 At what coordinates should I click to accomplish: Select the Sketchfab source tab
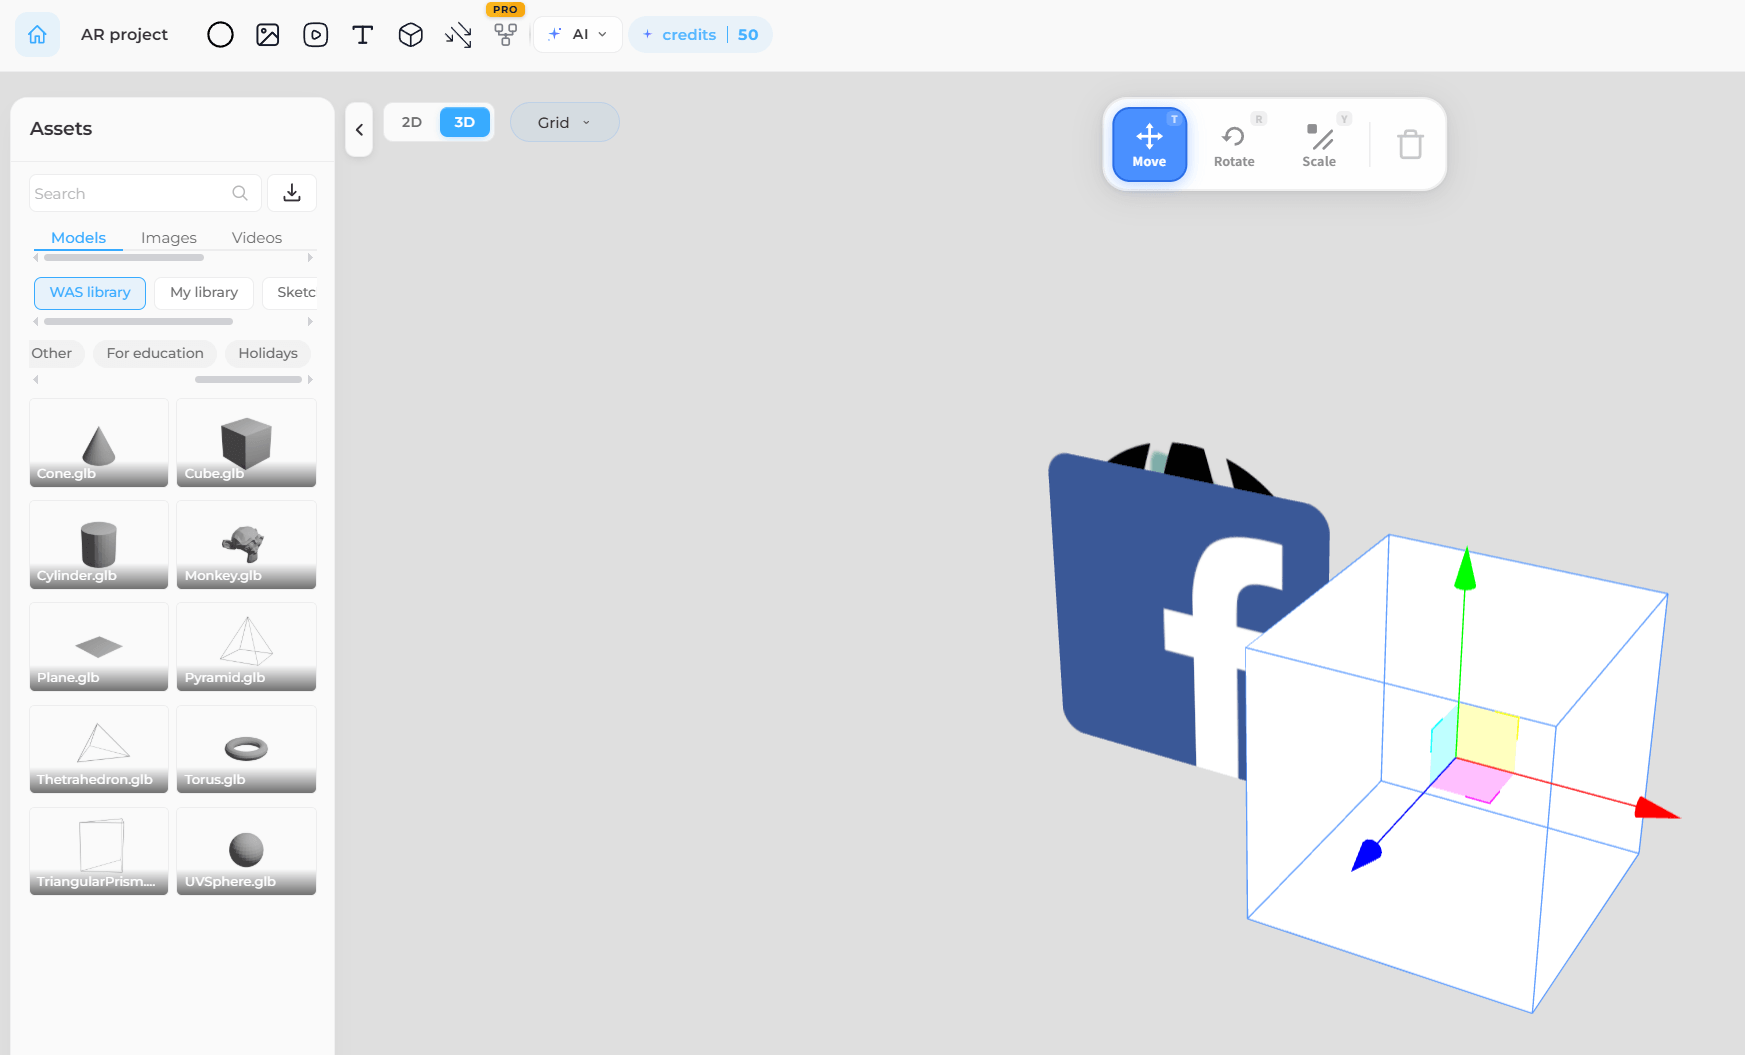pyautogui.click(x=291, y=292)
